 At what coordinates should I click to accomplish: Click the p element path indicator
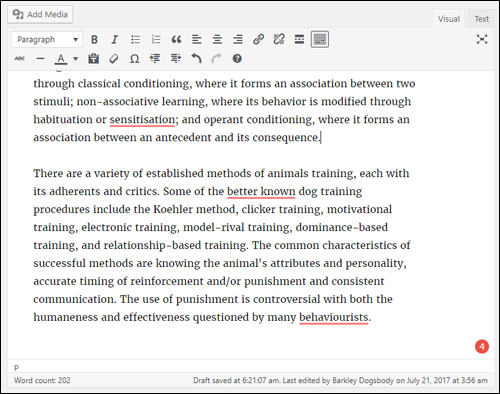16,367
